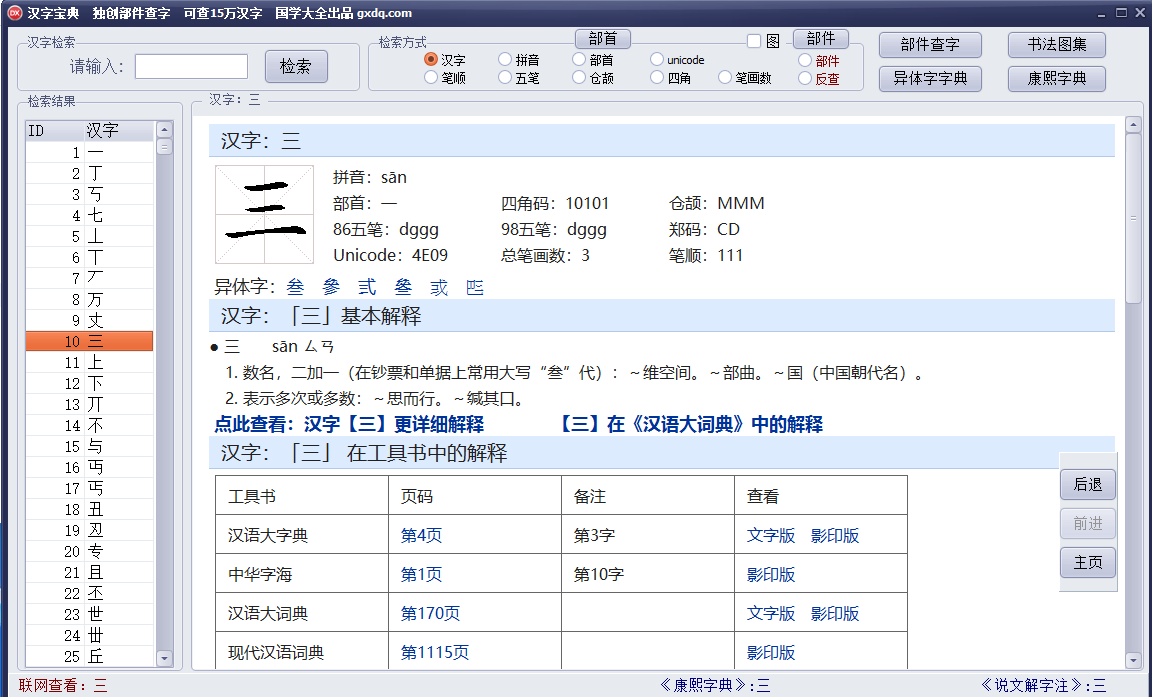Click the content pane scroll-up arrow
The width and height of the screenshot is (1152, 697).
pos(1133,125)
